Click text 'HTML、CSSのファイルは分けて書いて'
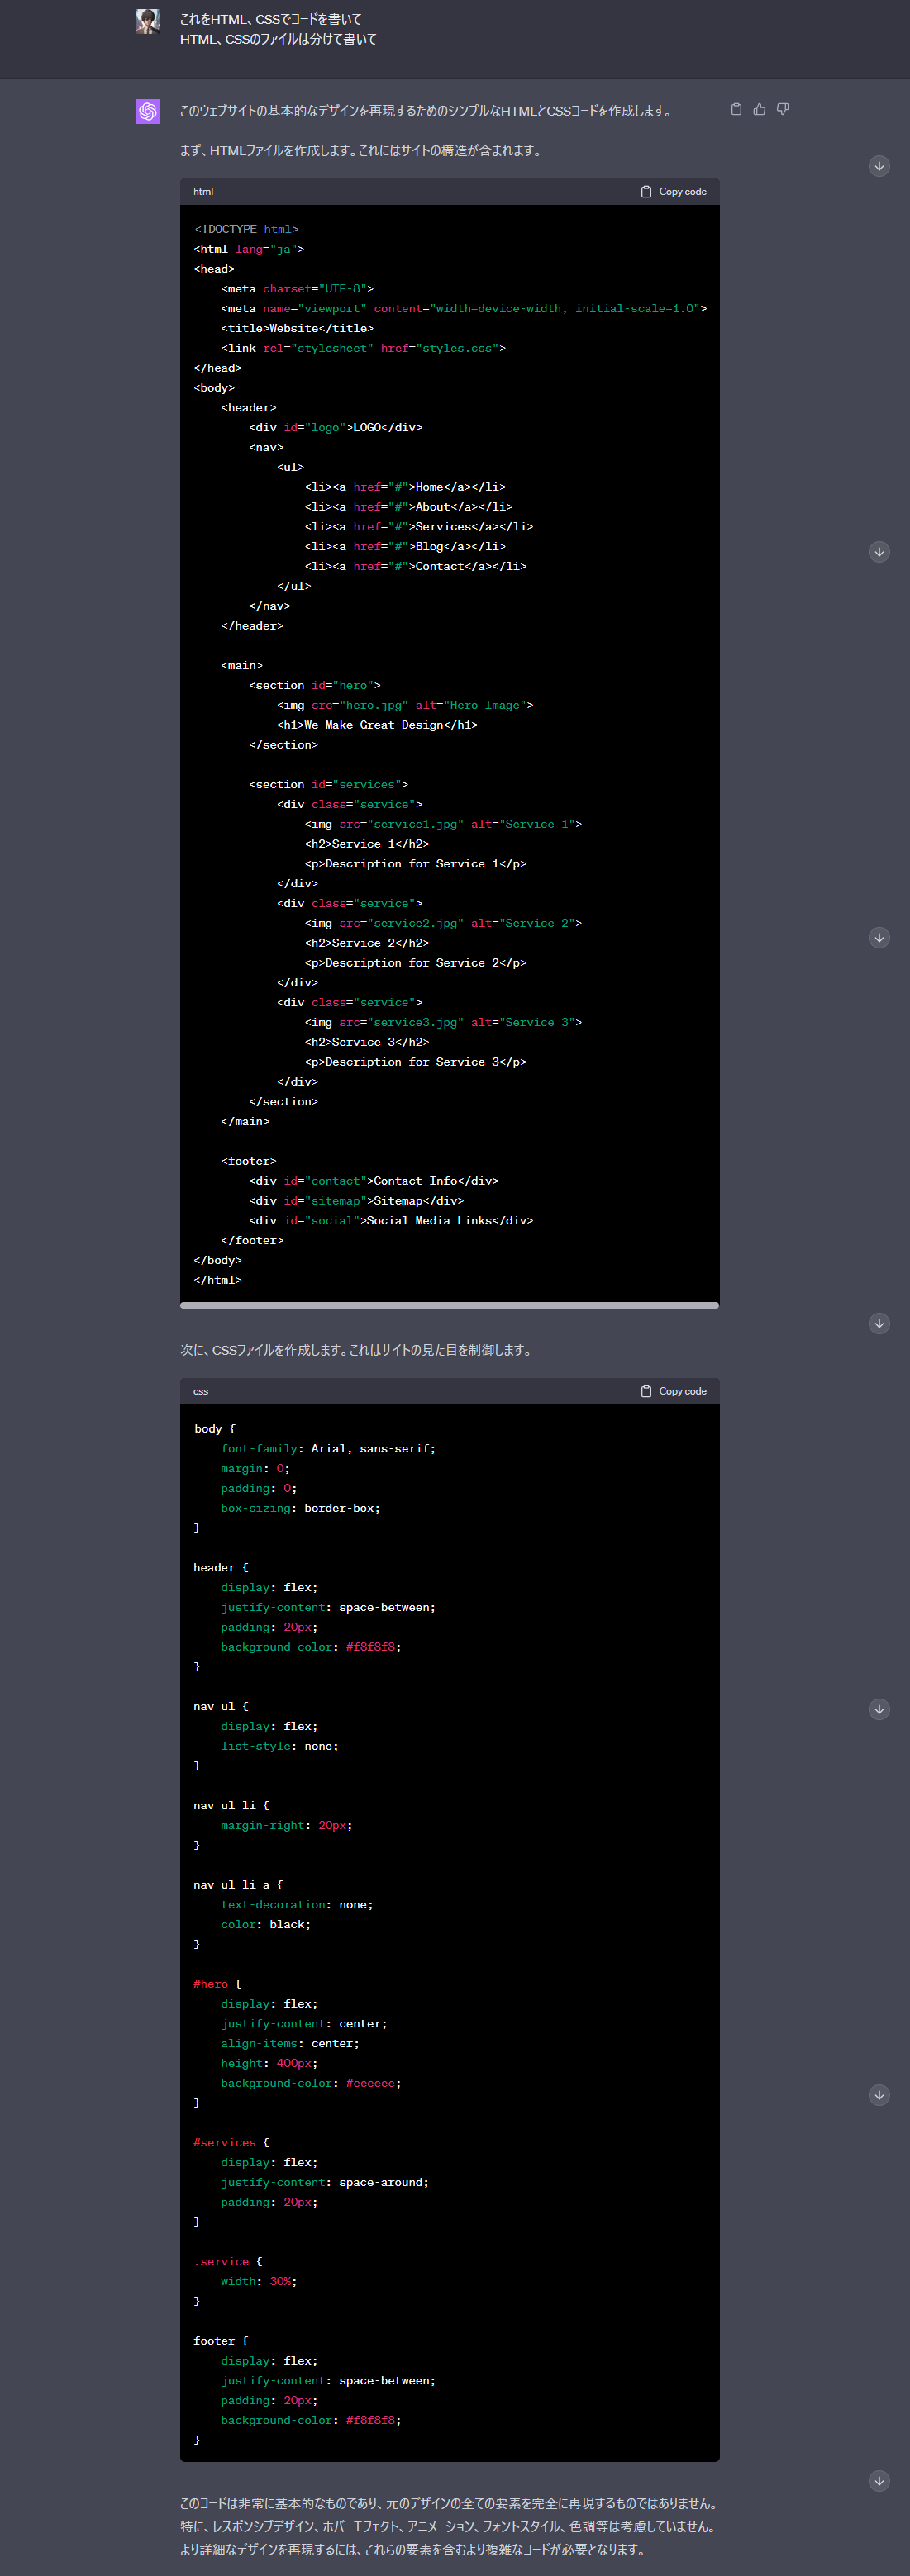910x2576 pixels. click(278, 39)
